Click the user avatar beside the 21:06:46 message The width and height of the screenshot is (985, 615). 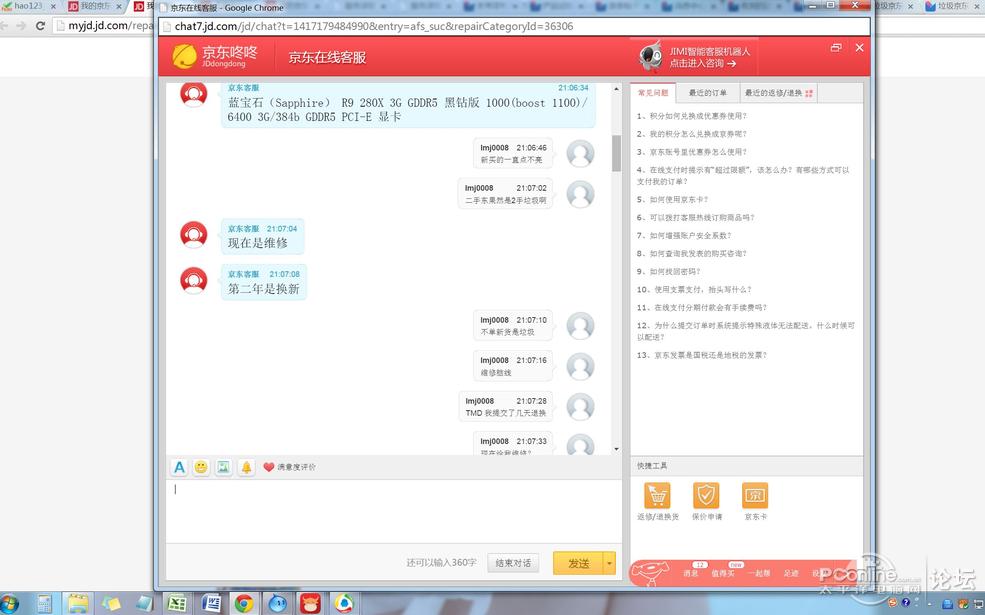[x=580, y=153]
